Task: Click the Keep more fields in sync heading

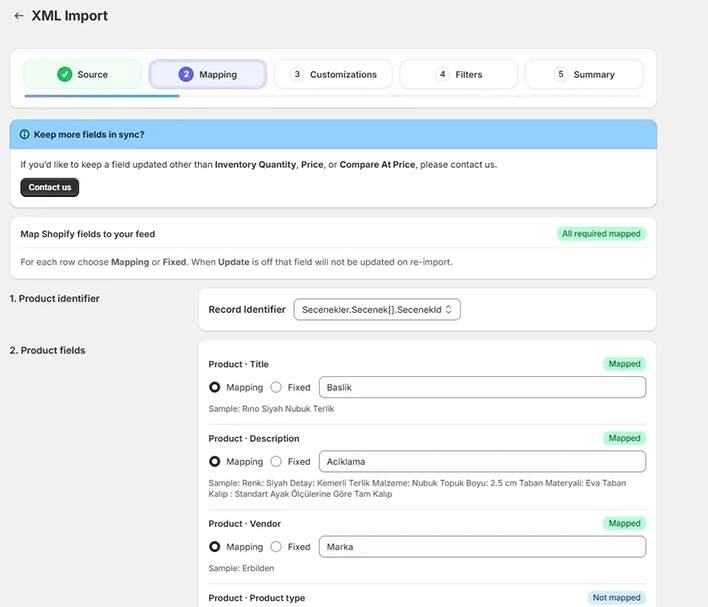Action: tap(89, 135)
